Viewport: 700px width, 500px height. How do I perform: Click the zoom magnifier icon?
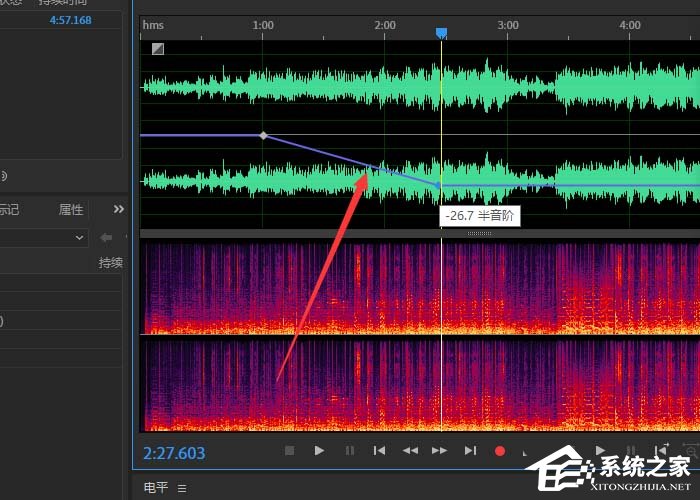(692, 451)
